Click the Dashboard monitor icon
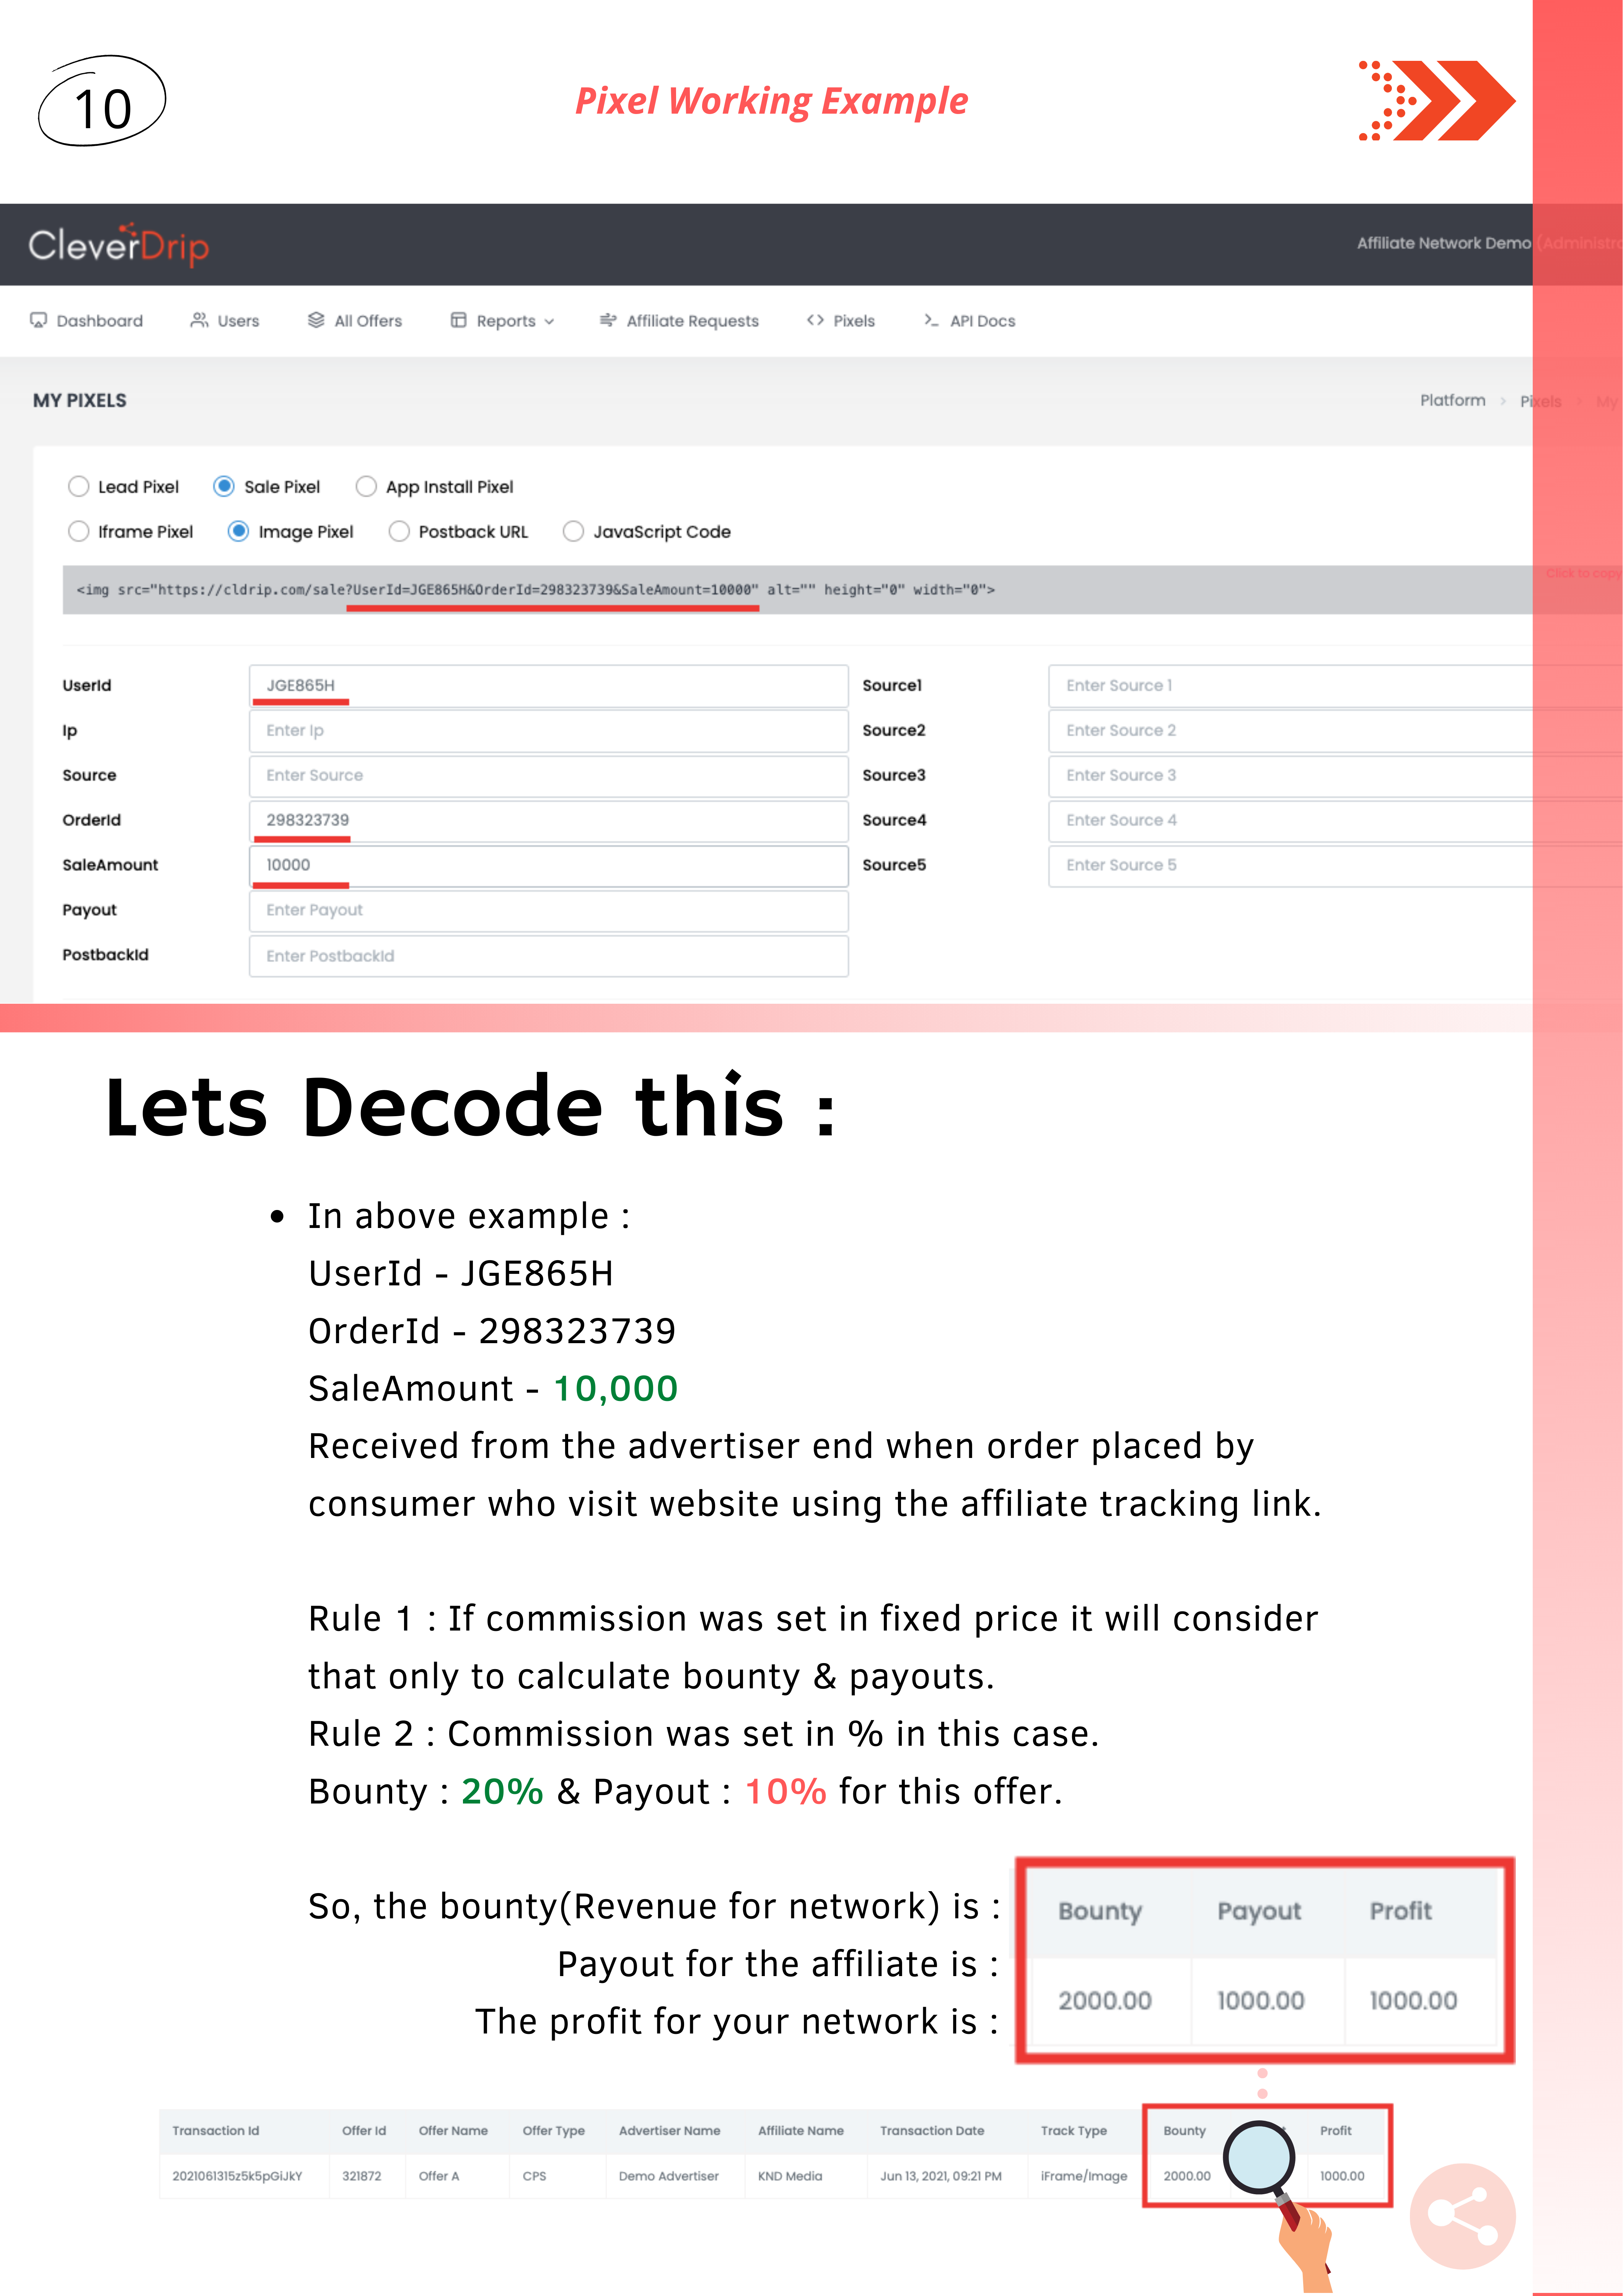The width and height of the screenshot is (1623, 2296). (39, 320)
